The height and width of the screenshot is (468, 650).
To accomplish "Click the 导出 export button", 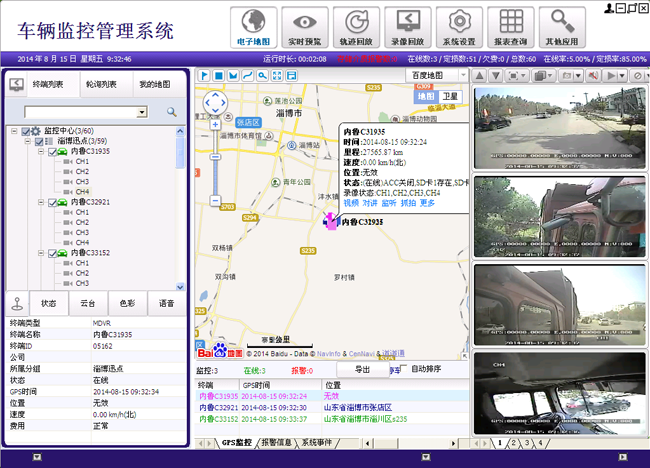I will coord(363,369).
